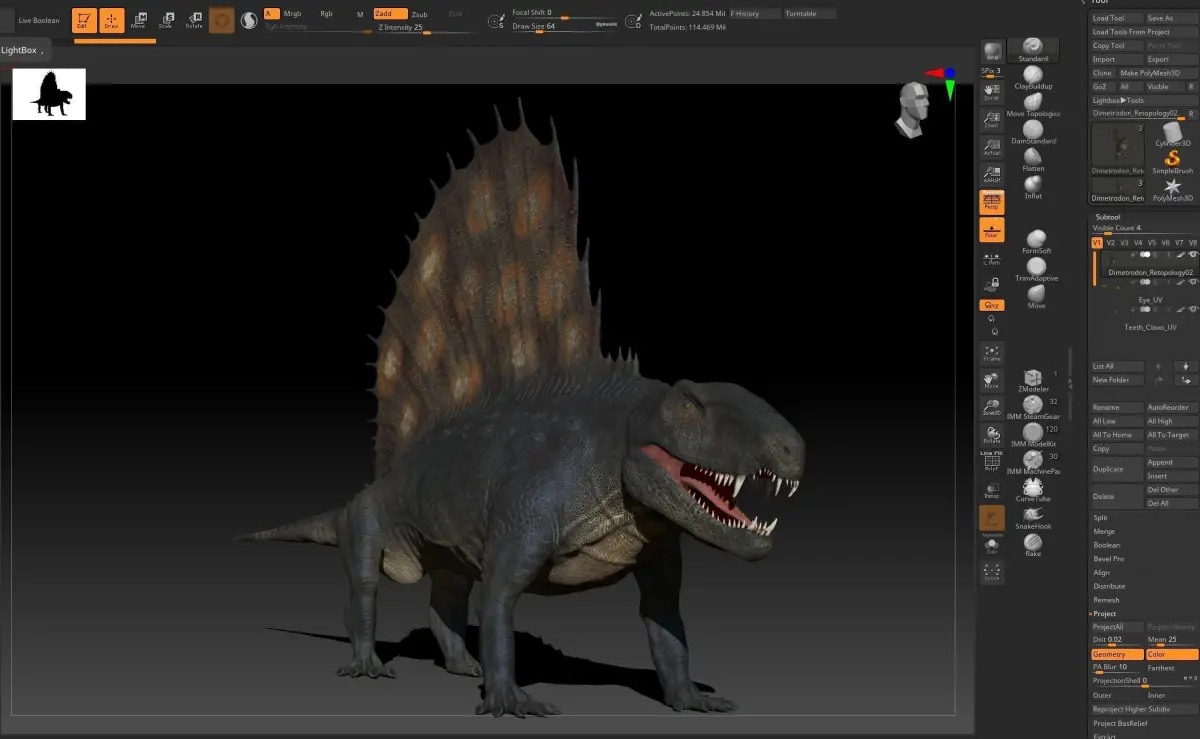
Task: Hide the Eye_UV subtool
Action: [1193, 283]
